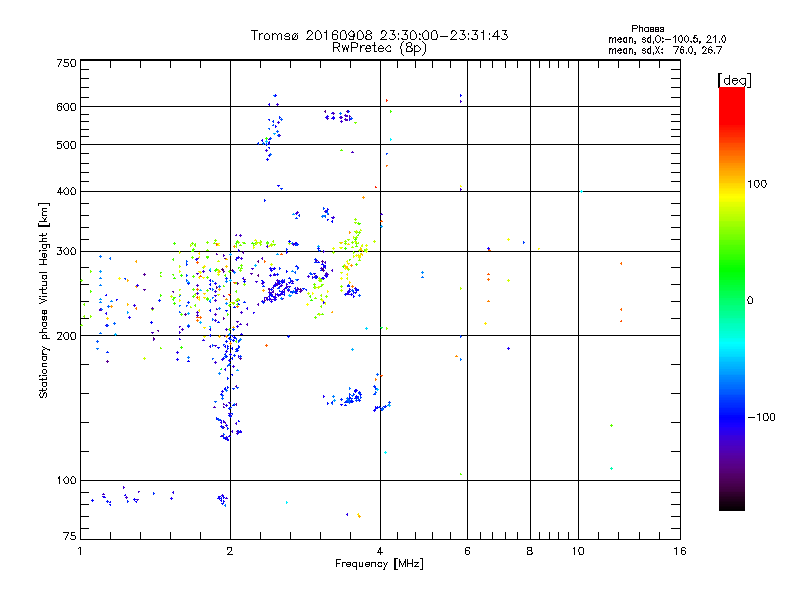
Task: Click y-axis tick label '200'
Action: [66, 336]
